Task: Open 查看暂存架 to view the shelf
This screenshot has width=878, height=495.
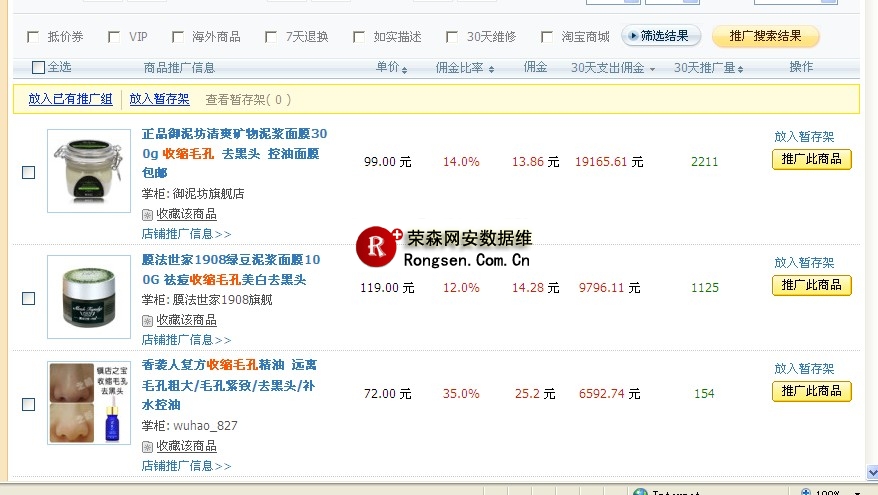Action: (x=248, y=99)
